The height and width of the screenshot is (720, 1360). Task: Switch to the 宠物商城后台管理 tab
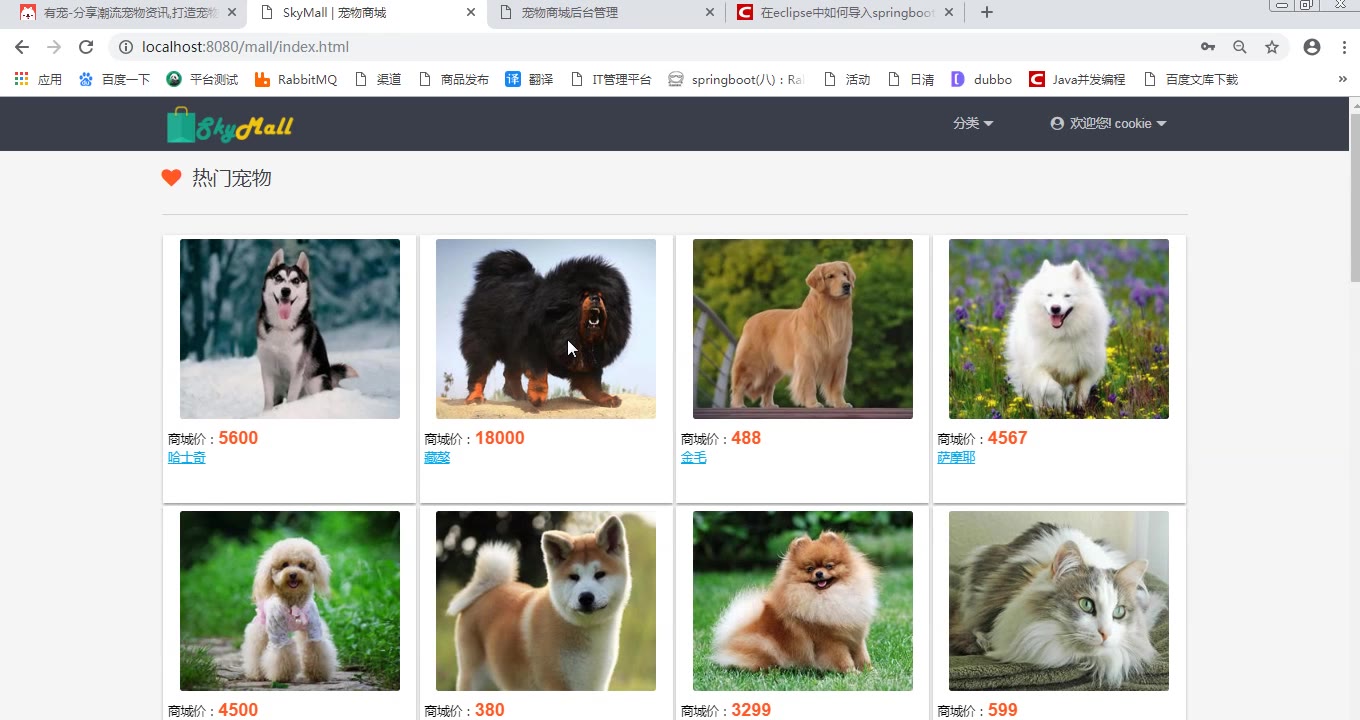point(607,13)
